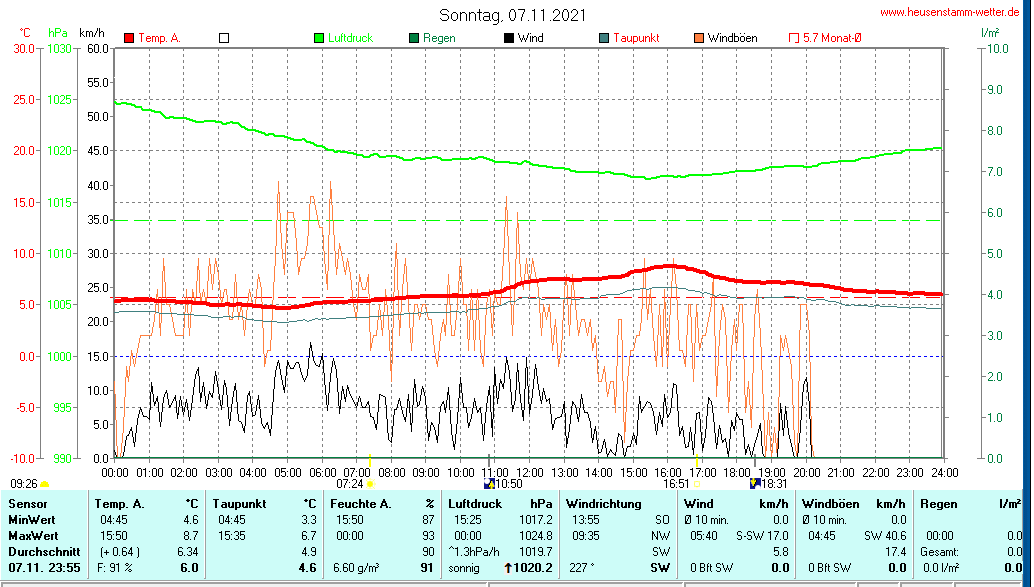Open the www.heusenstamm-wetter.de link
Screen dimensions: 1034x587
point(950,12)
